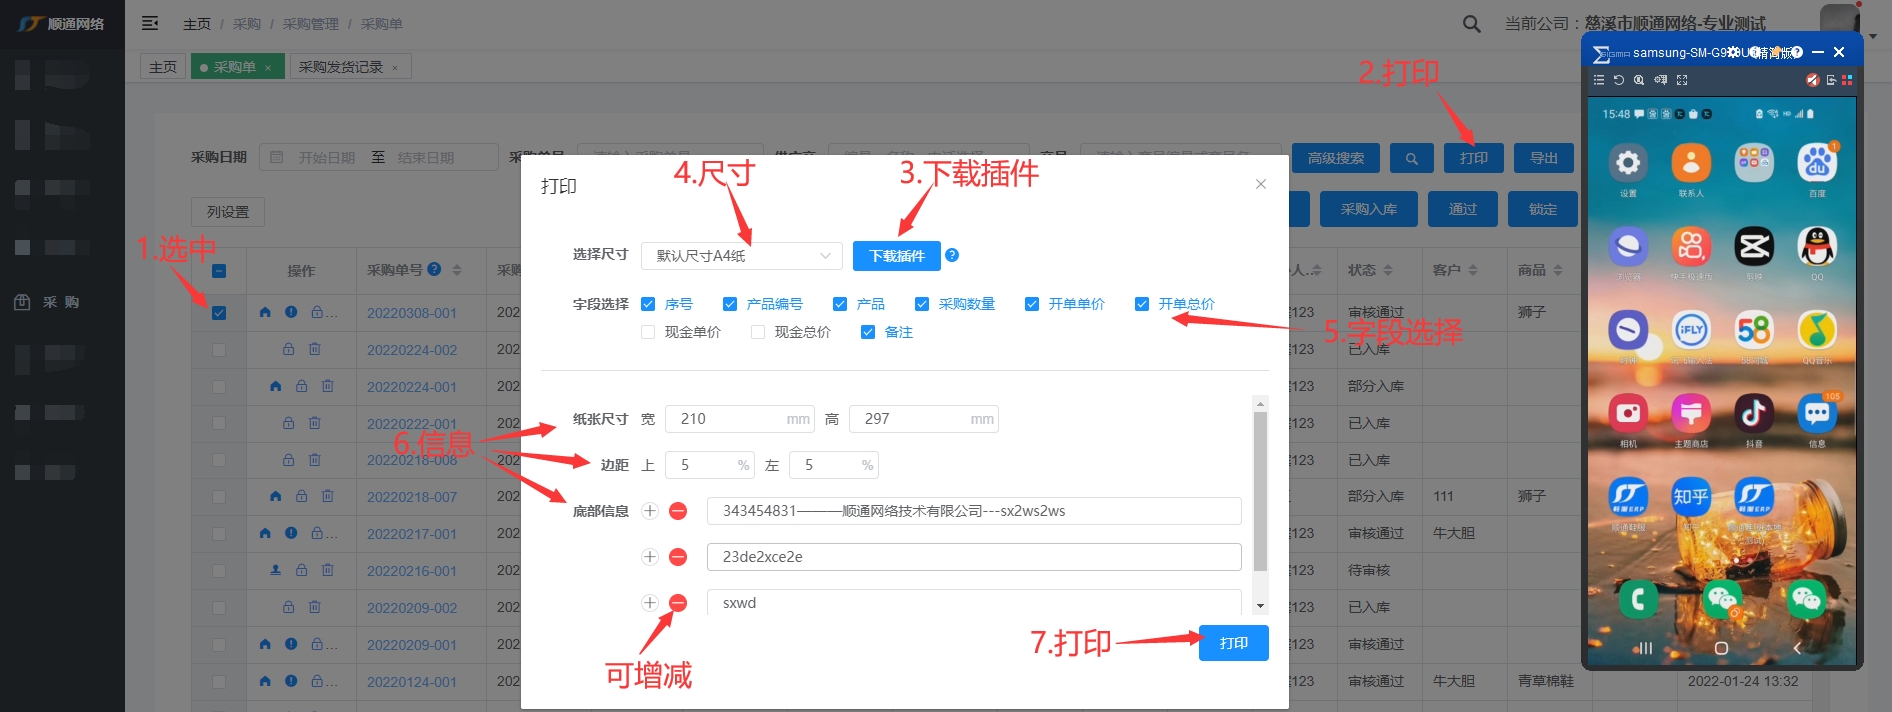This screenshot has width=1892, height=712.
Task: Click help icon next to 下载插件 button
Action: pos(952,255)
